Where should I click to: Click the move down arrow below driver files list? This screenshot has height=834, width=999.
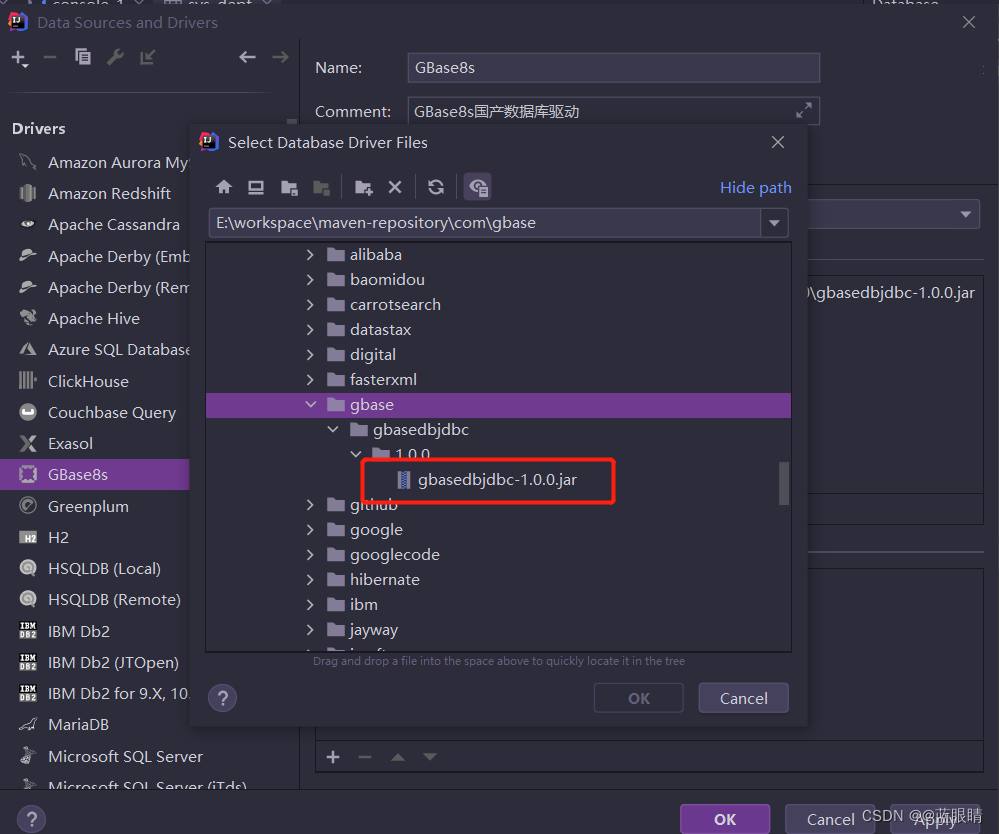tap(430, 757)
